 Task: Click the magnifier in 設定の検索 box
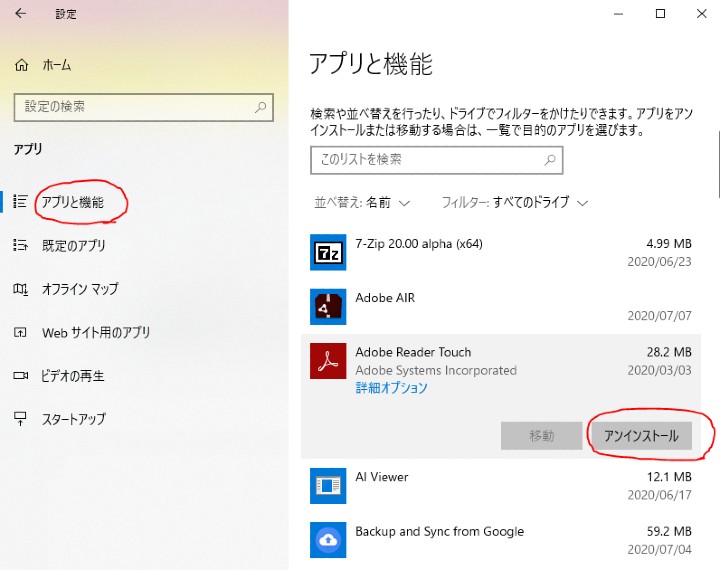260,107
